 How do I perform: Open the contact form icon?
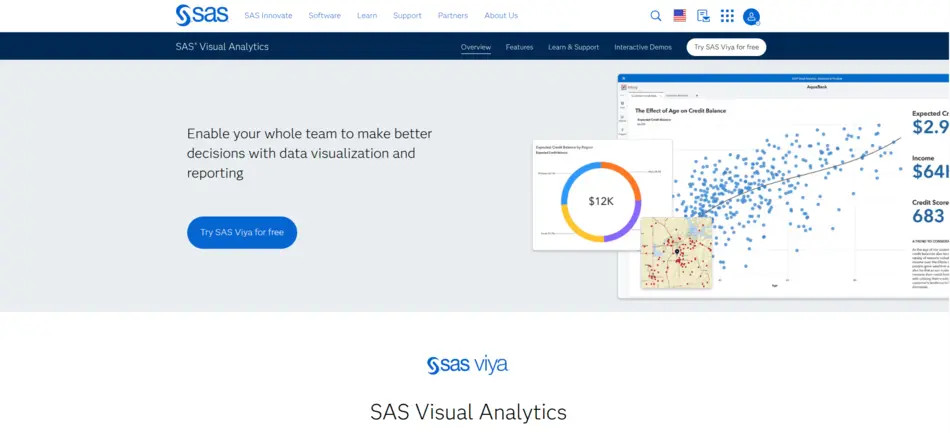pos(703,16)
